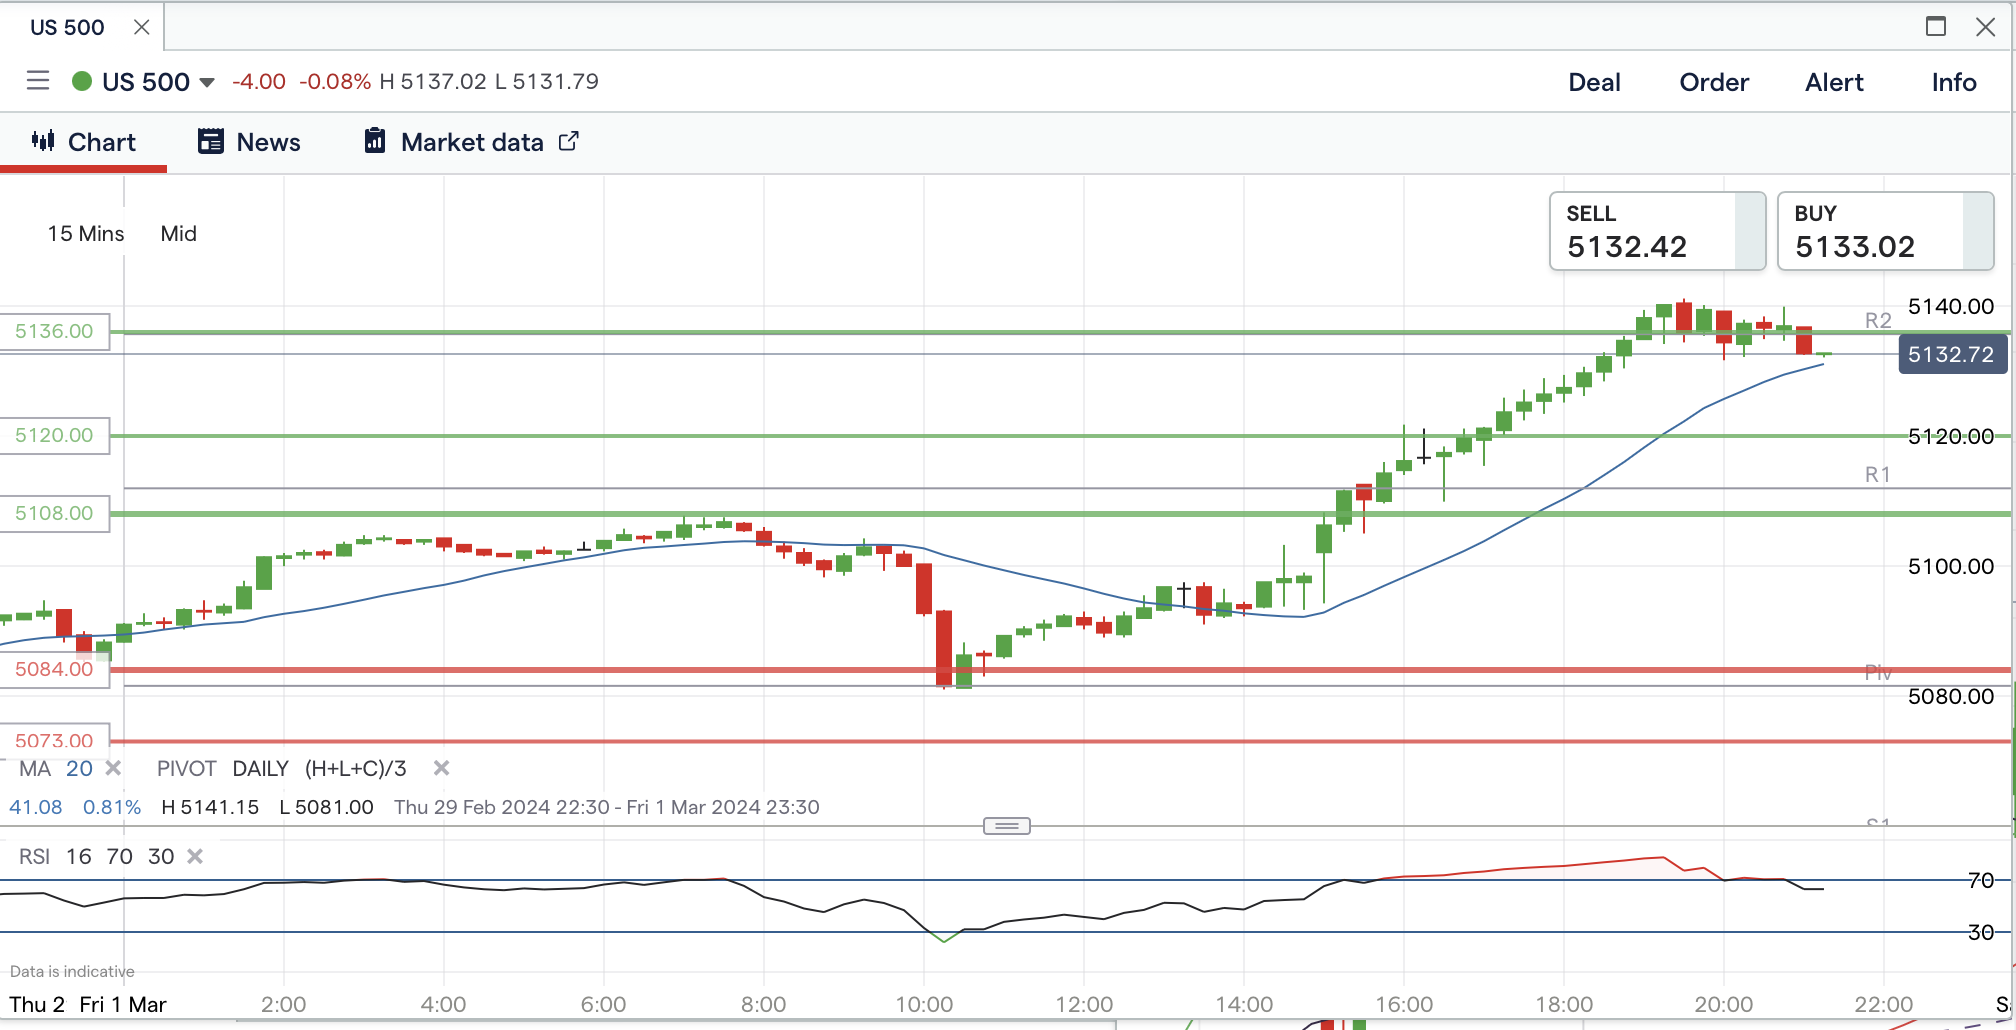The height and width of the screenshot is (1030, 2016).
Task: Close the chart window with top-right X
Action: tap(1986, 27)
